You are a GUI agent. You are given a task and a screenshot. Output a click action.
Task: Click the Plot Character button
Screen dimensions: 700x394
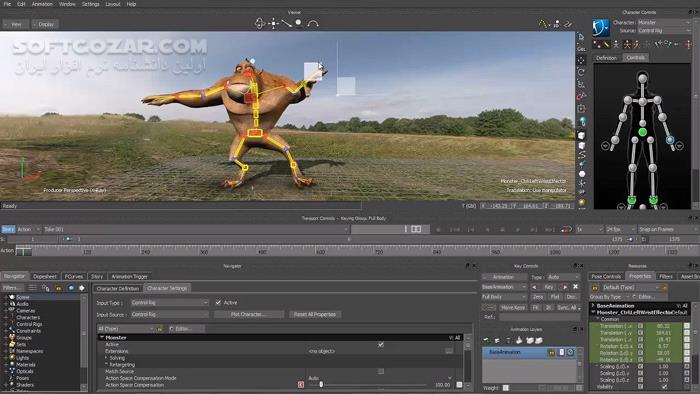click(x=249, y=314)
